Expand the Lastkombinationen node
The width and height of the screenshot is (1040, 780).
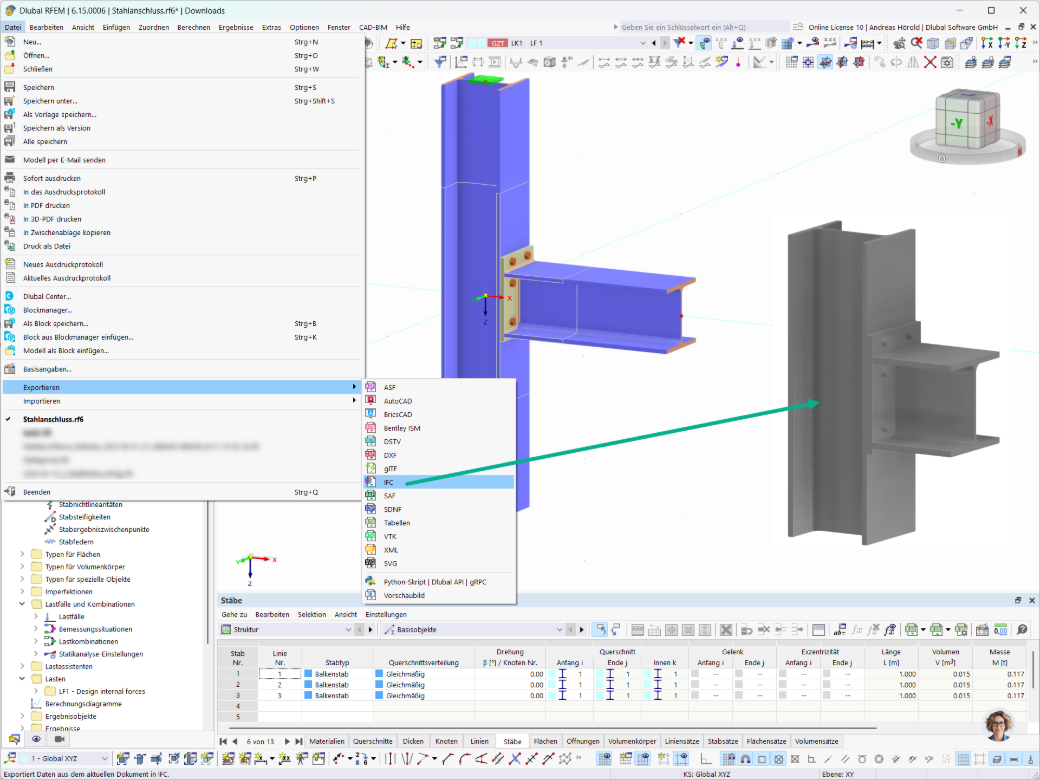click(36, 641)
